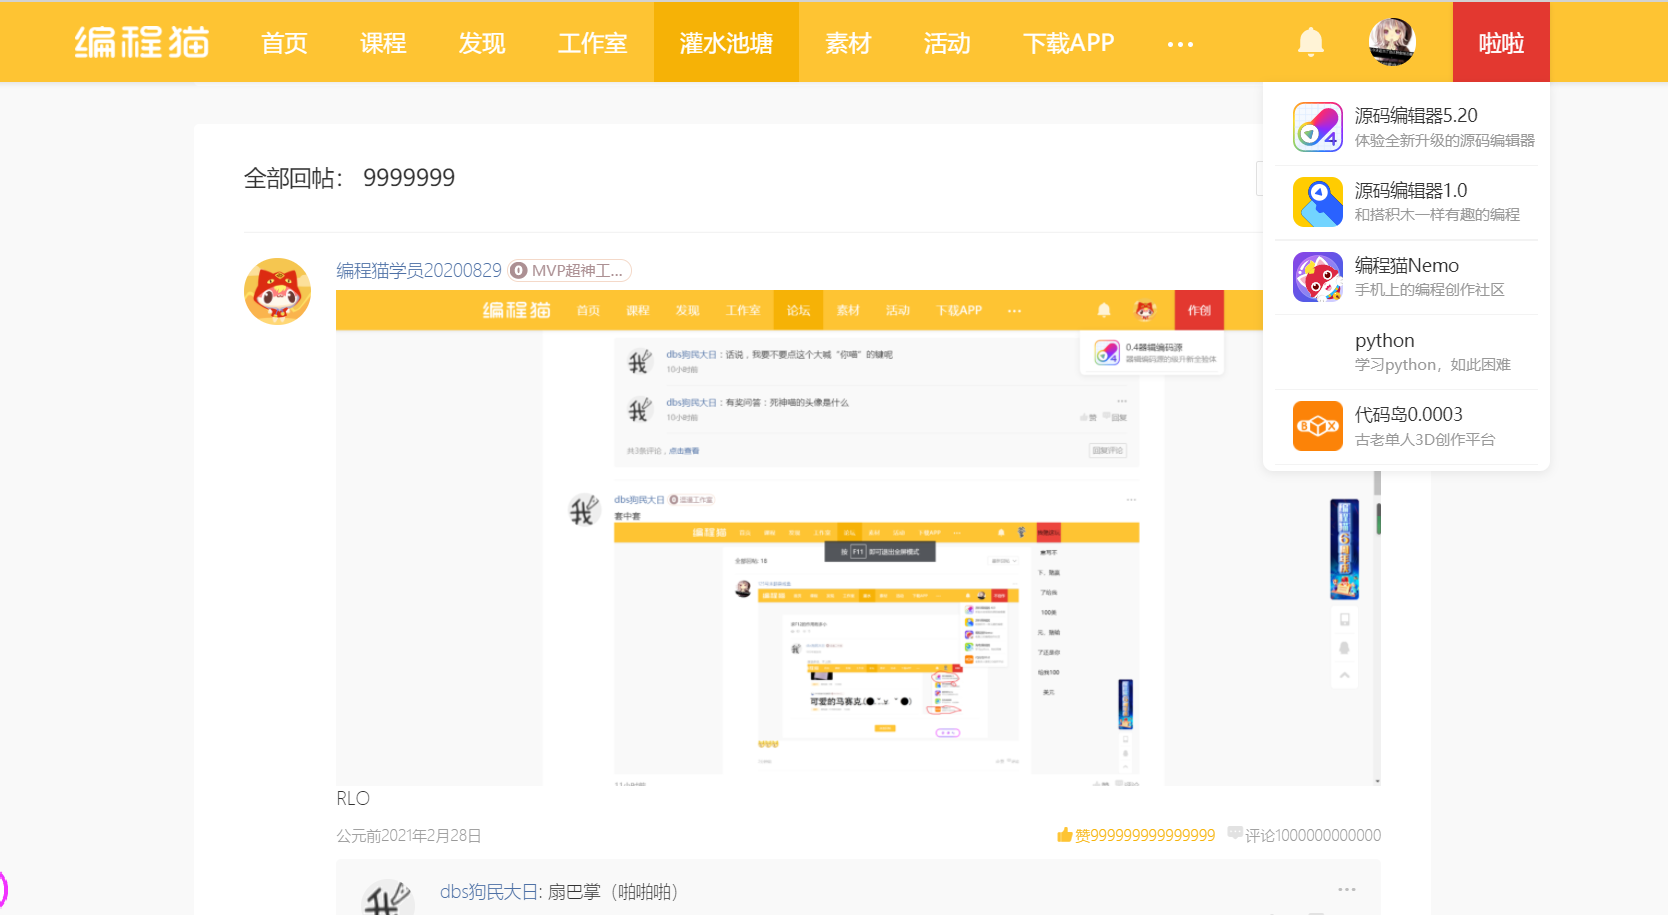Select the 灌水池塘 forum tab
The height and width of the screenshot is (915, 1668).
click(x=726, y=42)
